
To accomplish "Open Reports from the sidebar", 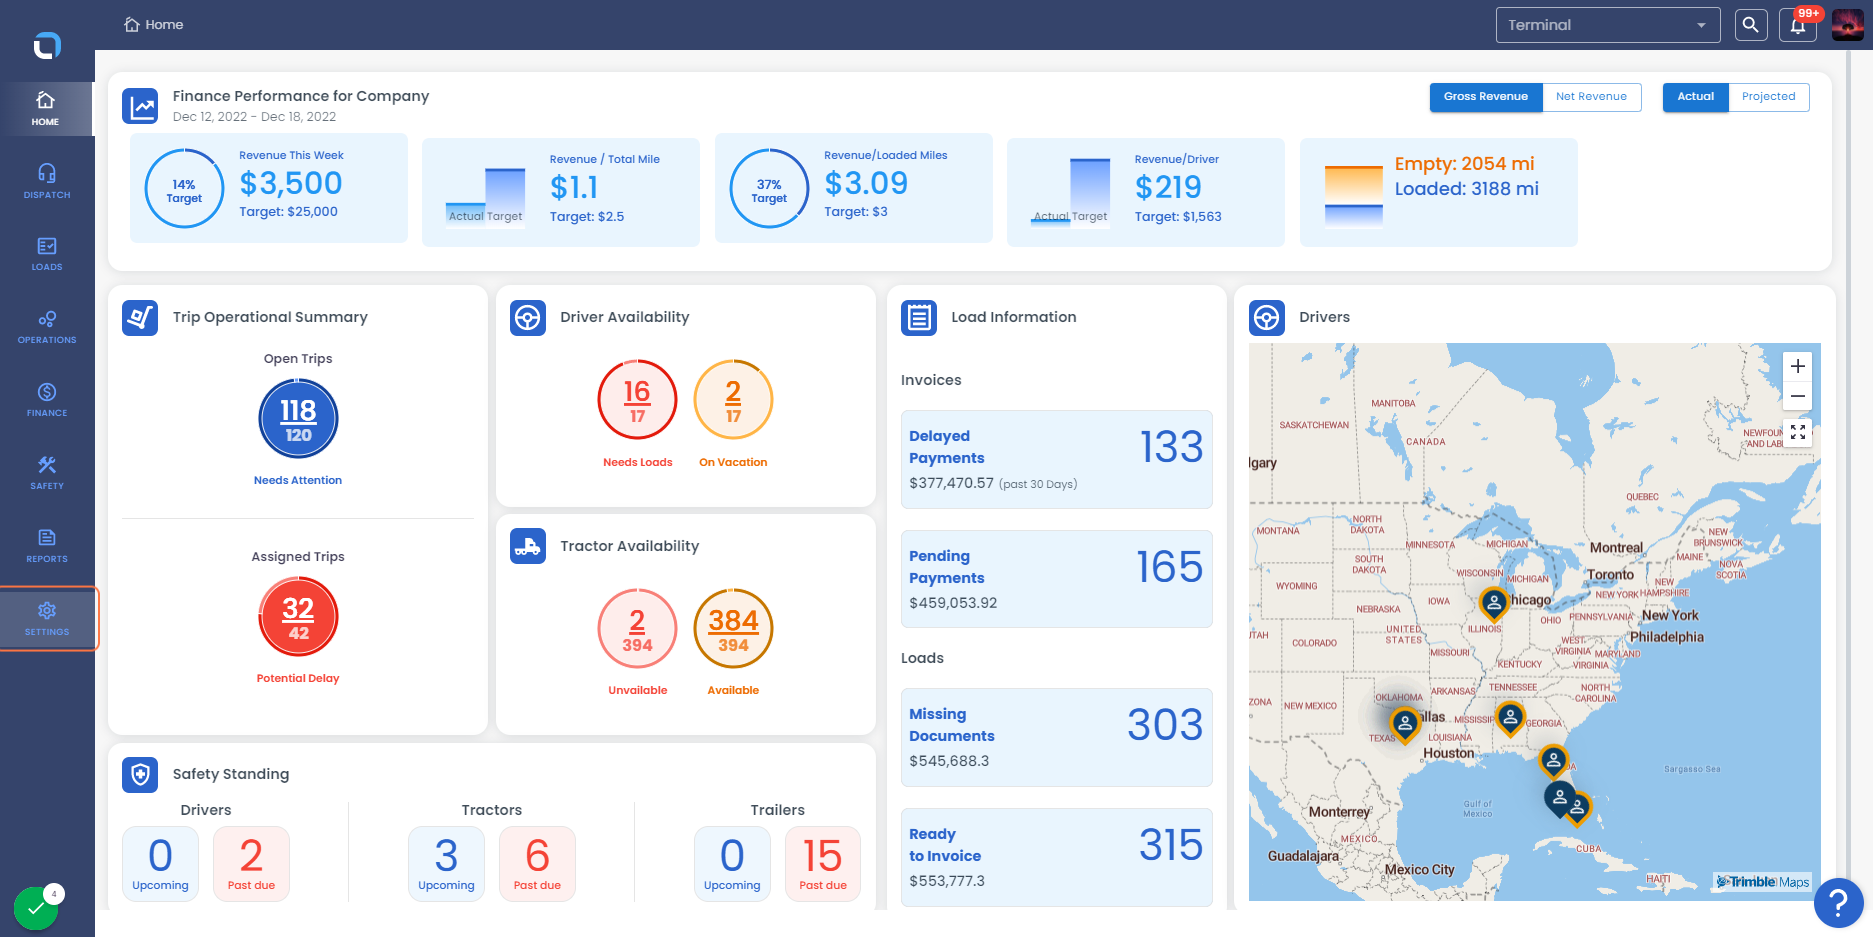I will (x=47, y=547).
